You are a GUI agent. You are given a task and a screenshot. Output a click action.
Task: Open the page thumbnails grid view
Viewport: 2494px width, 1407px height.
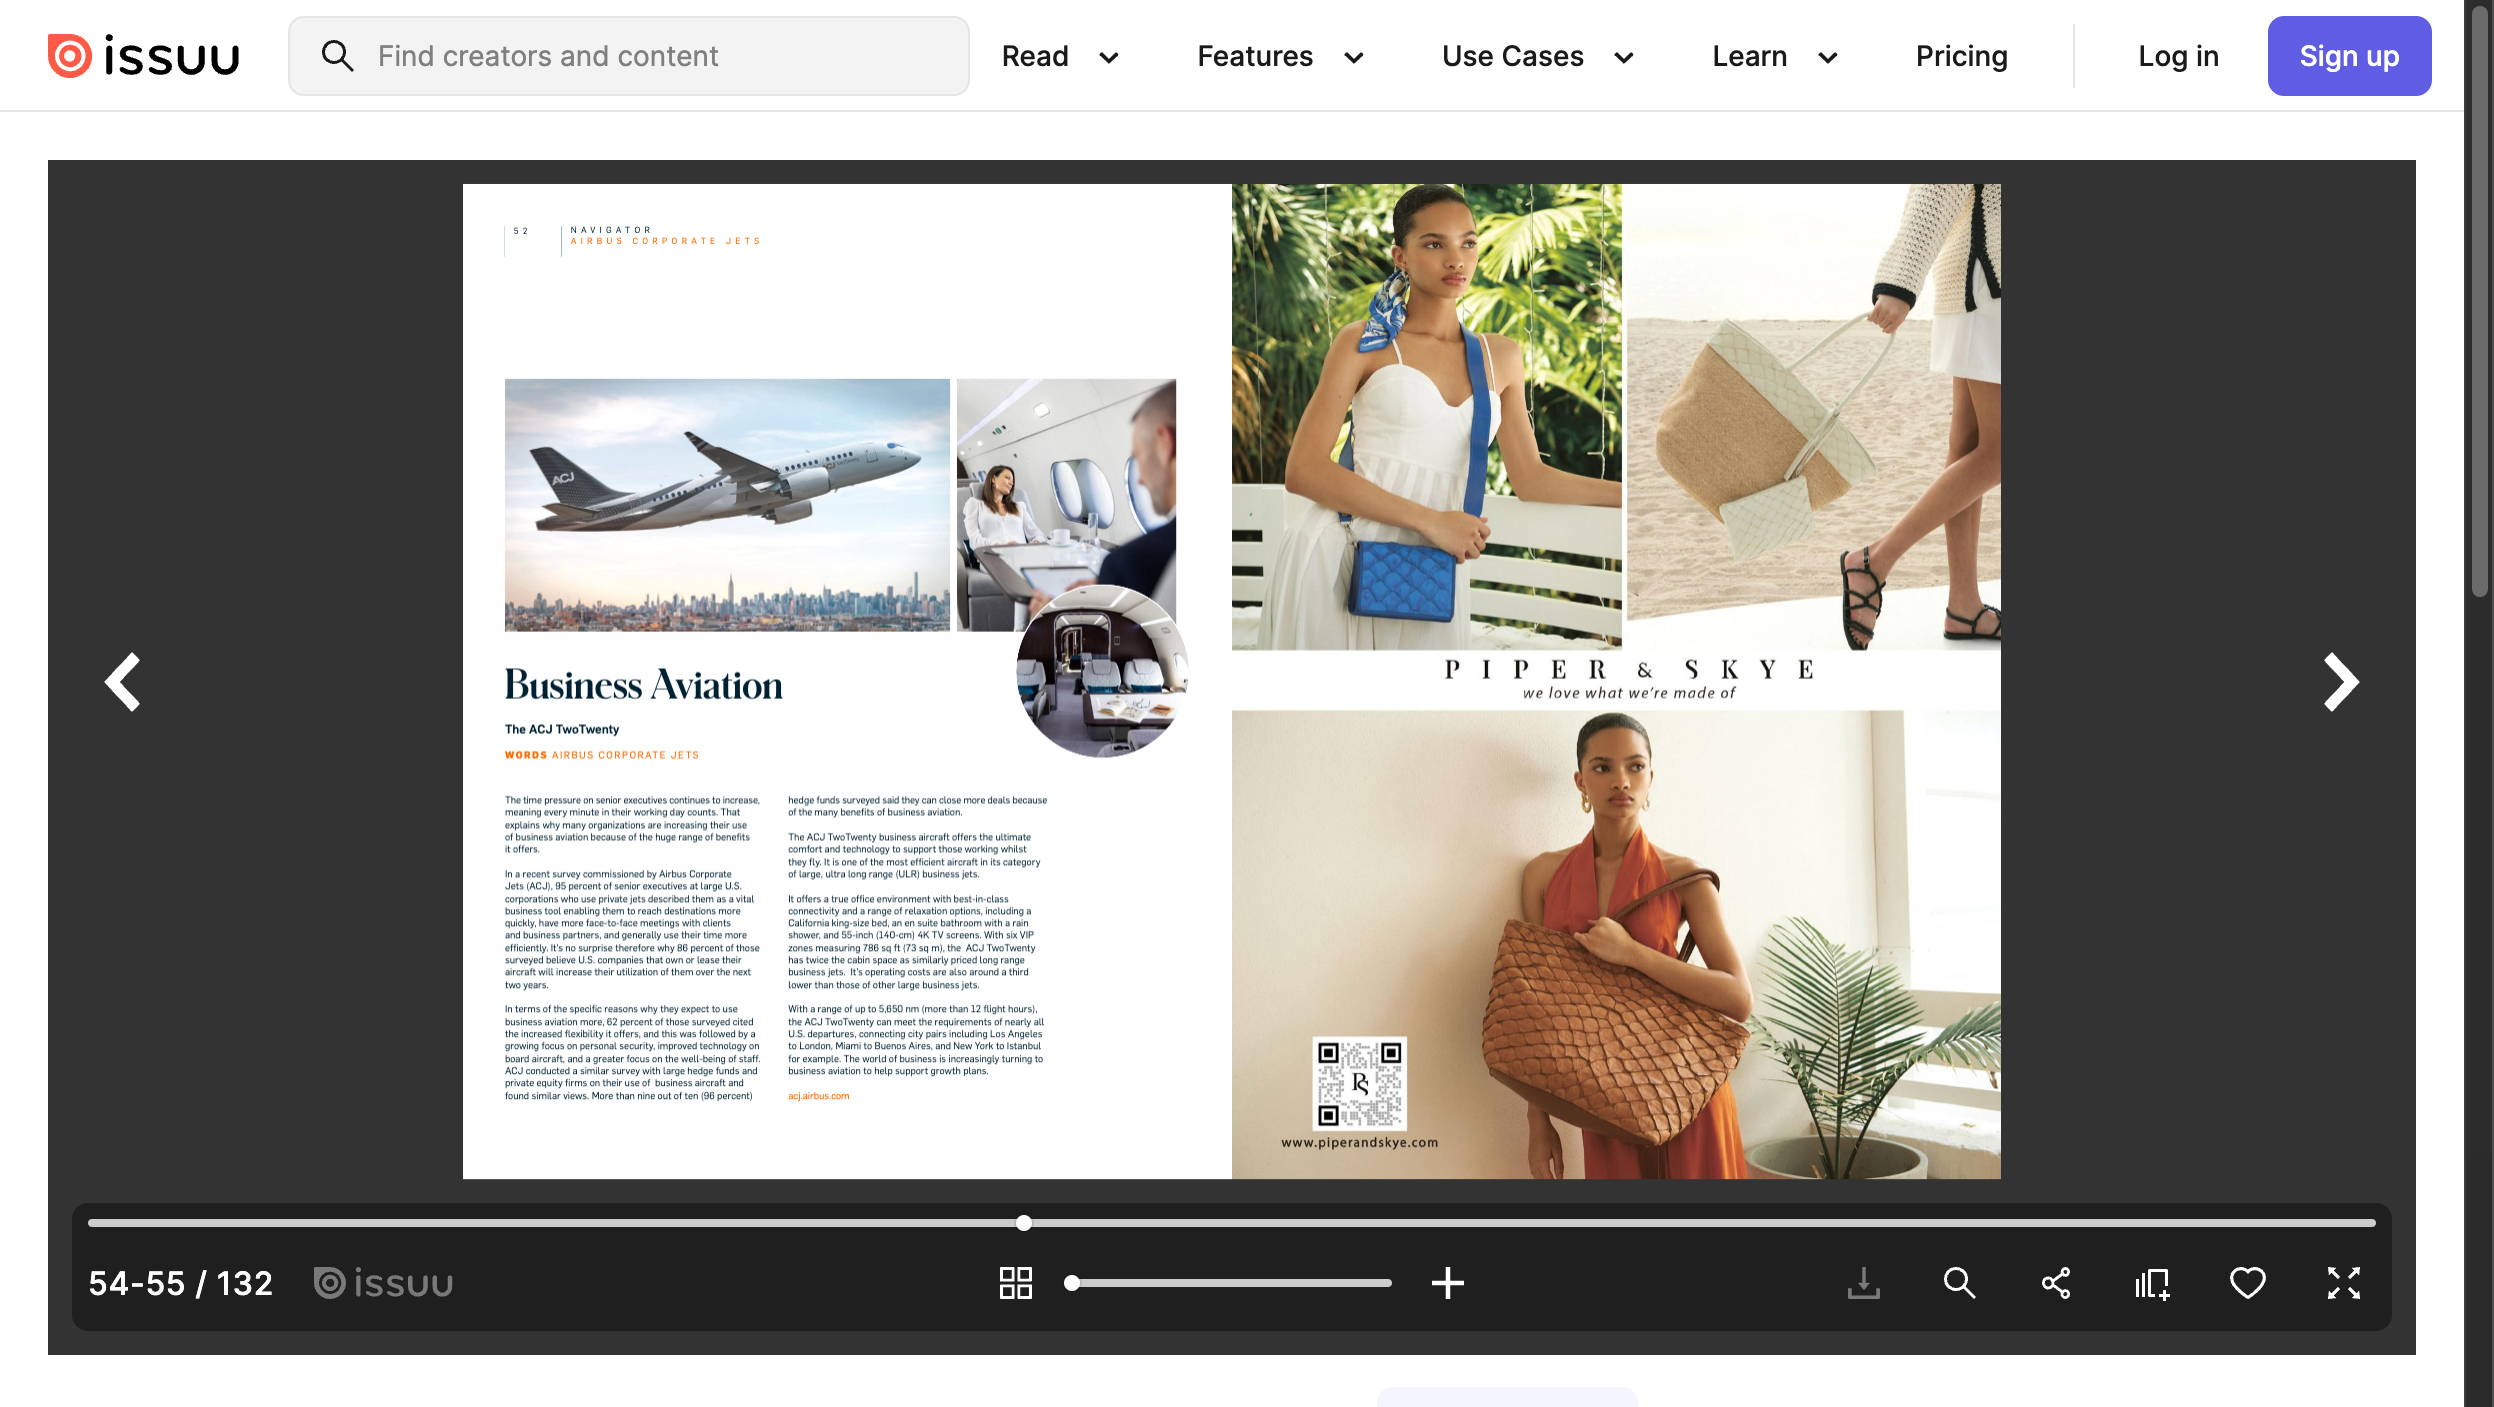pos(1015,1283)
